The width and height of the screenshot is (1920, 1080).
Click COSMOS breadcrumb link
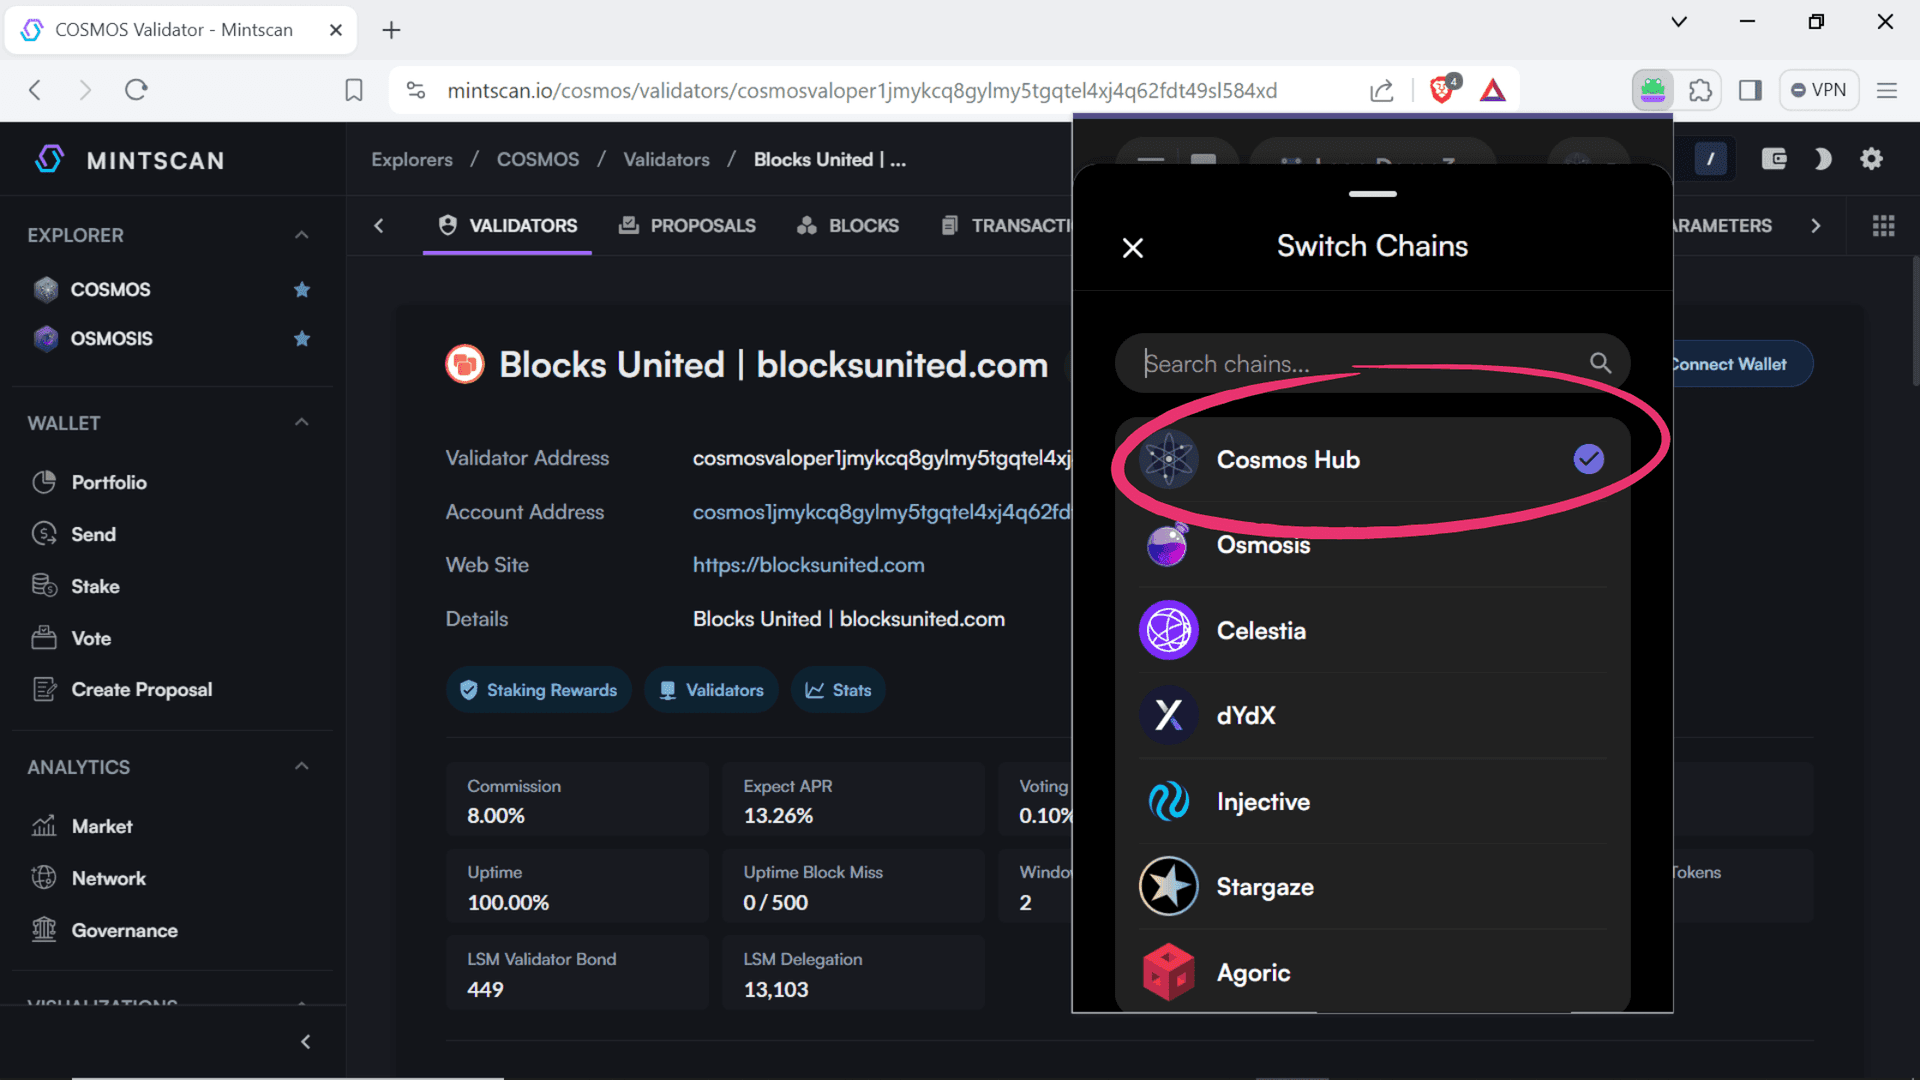tap(538, 160)
